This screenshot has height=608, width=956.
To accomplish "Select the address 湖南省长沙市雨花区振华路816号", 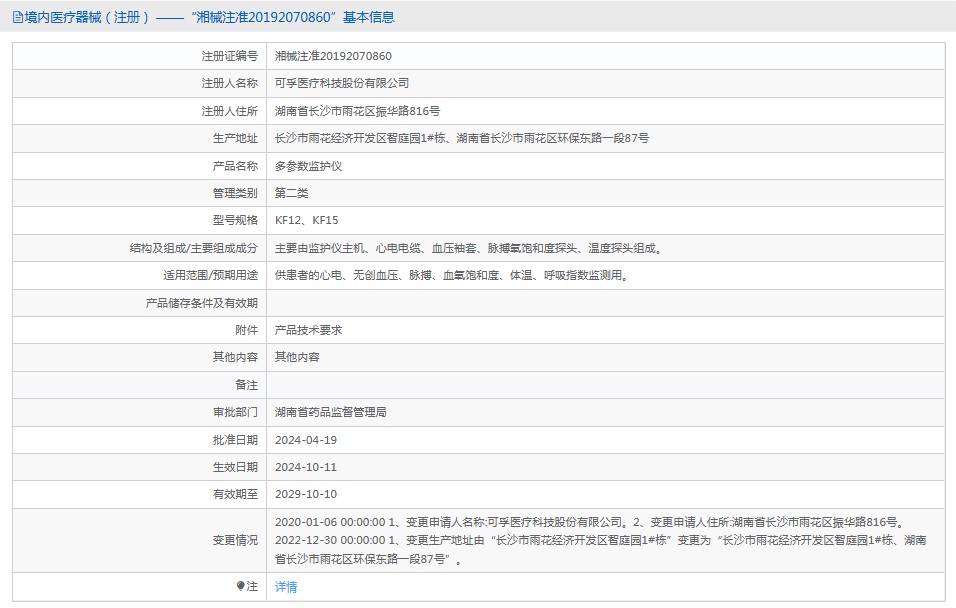I will click(x=357, y=111).
